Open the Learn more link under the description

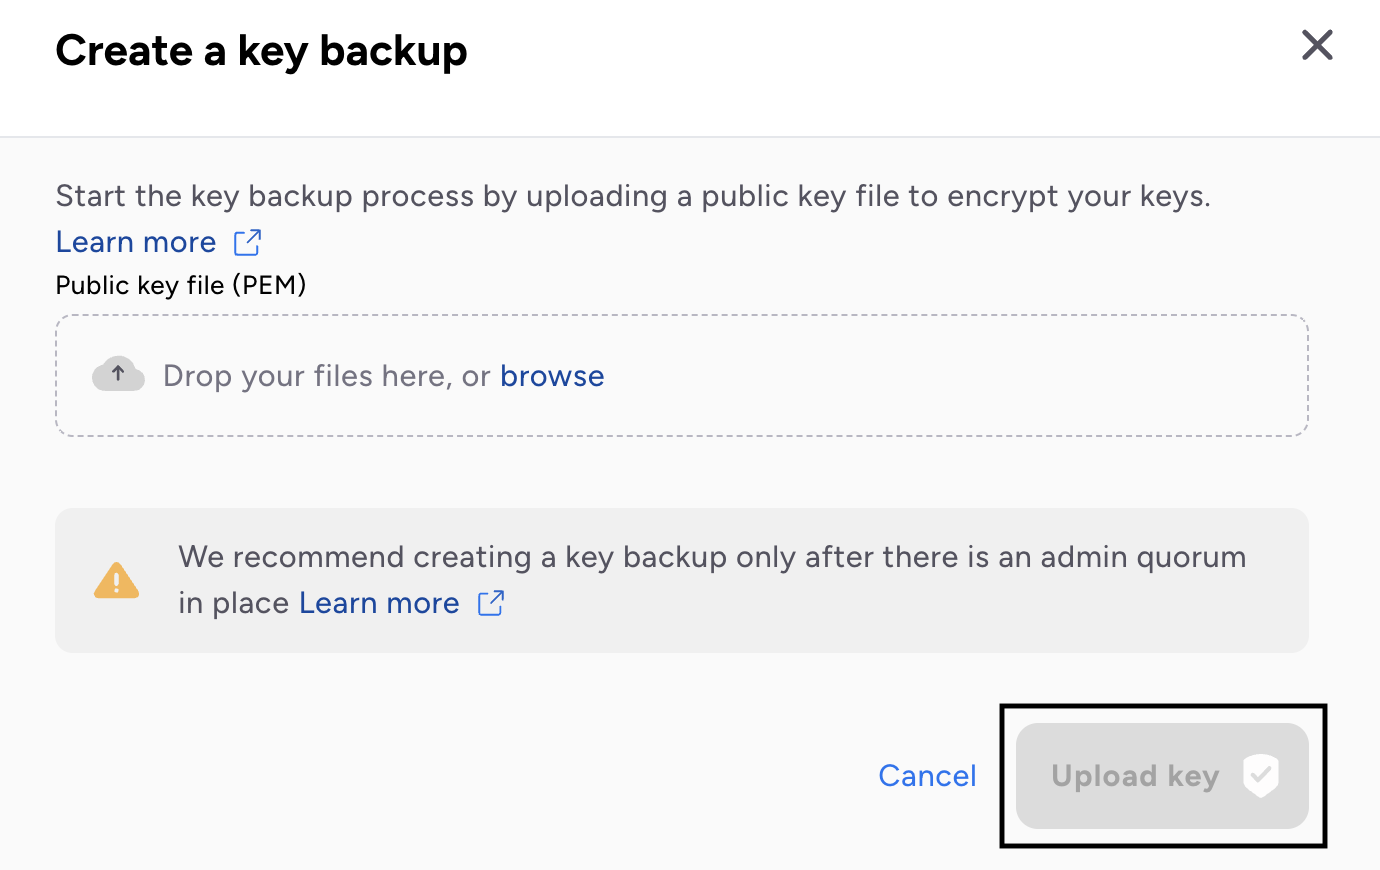coord(136,242)
